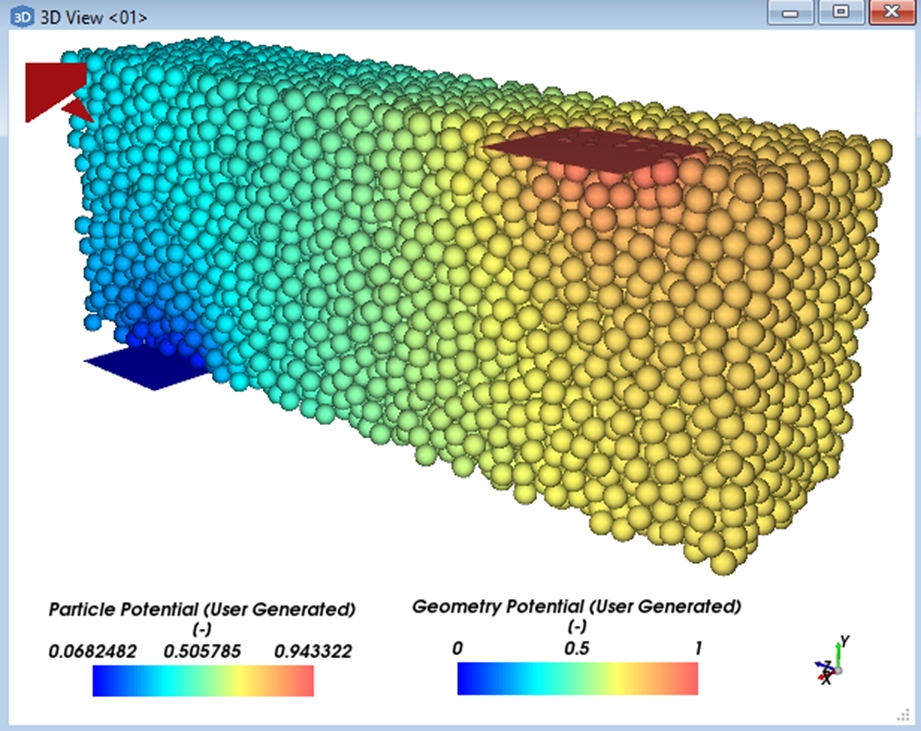Click the Particle Potential legend title
The width and height of the screenshot is (921, 731).
coord(202,609)
